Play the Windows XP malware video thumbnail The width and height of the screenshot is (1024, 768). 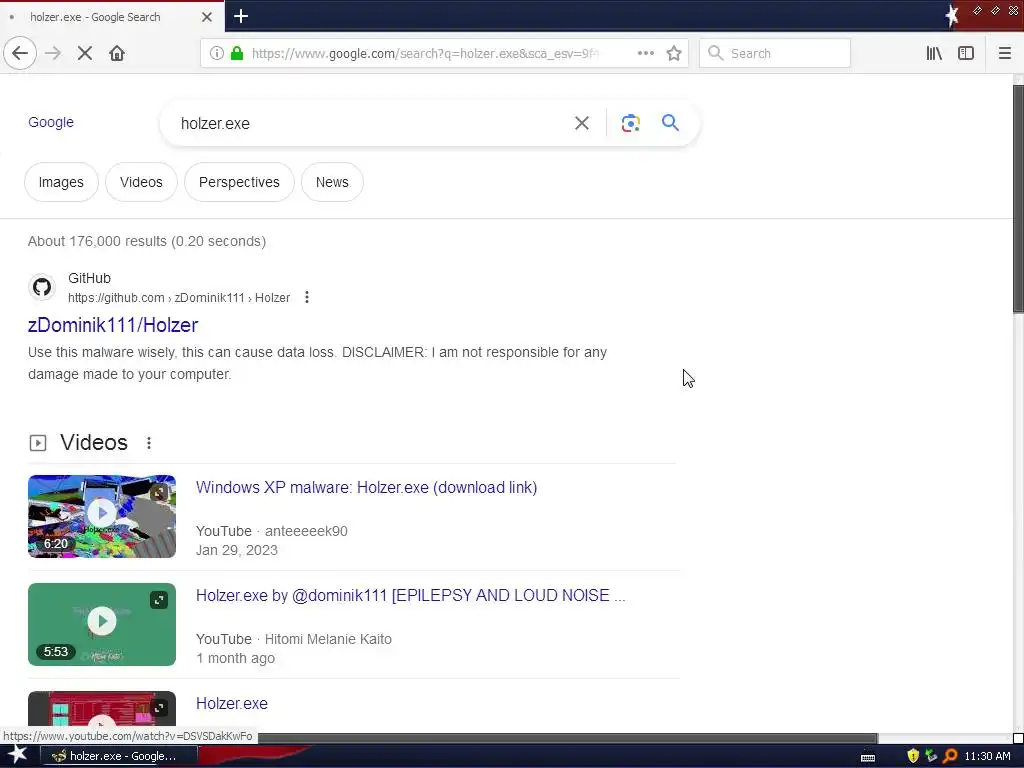(x=102, y=516)
